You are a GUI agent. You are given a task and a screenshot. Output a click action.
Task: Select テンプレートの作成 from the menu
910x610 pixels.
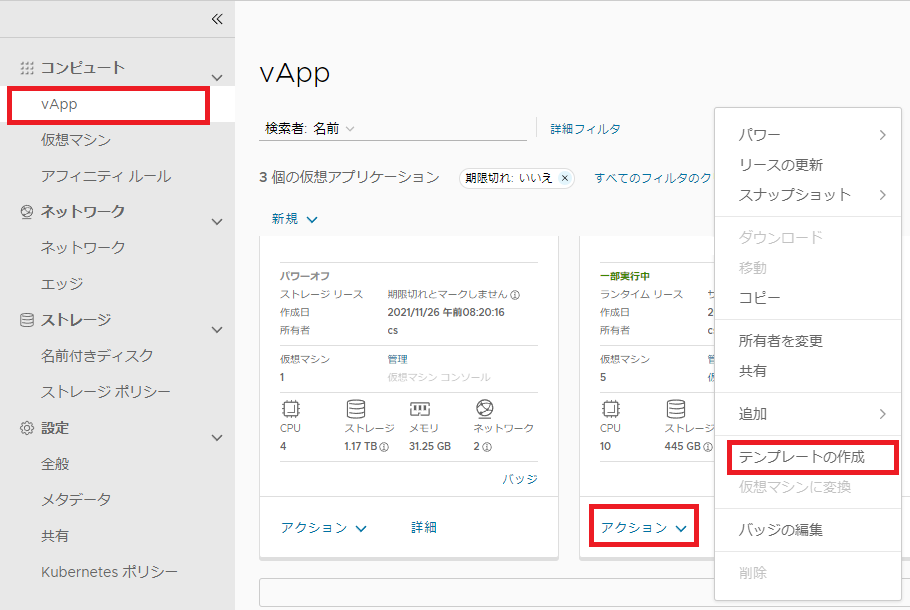tap(801, 457)
